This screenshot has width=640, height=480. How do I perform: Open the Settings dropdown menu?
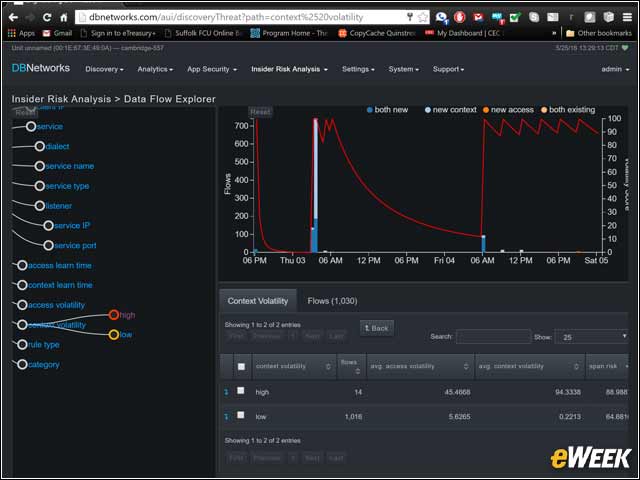(x=358, y=69)
